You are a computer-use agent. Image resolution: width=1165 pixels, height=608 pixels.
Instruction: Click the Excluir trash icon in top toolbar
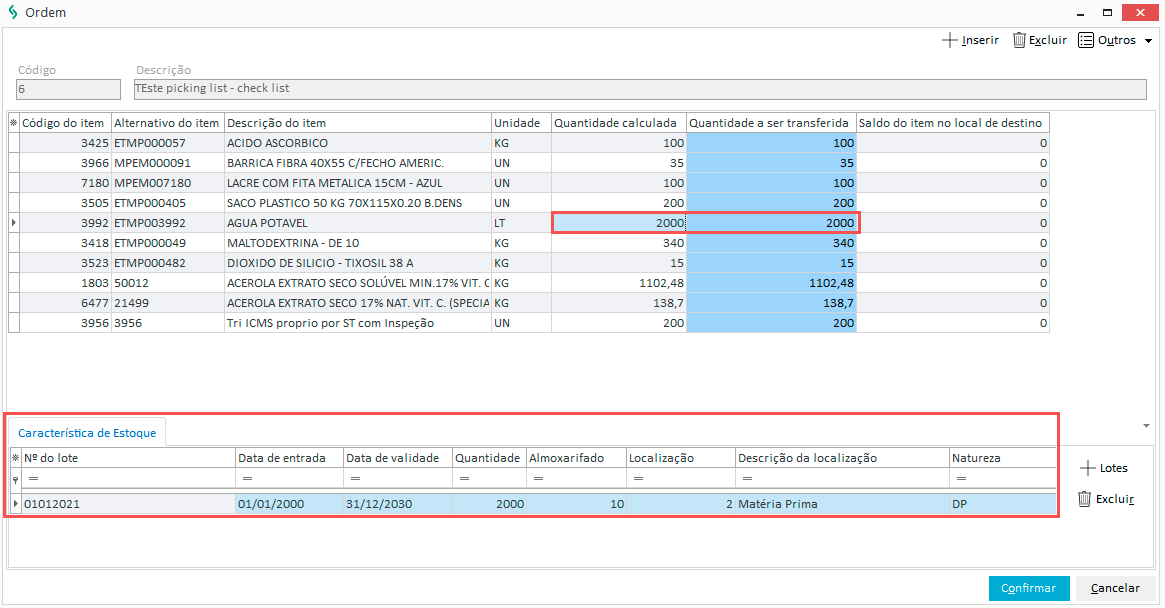(x=1019, y=40)
